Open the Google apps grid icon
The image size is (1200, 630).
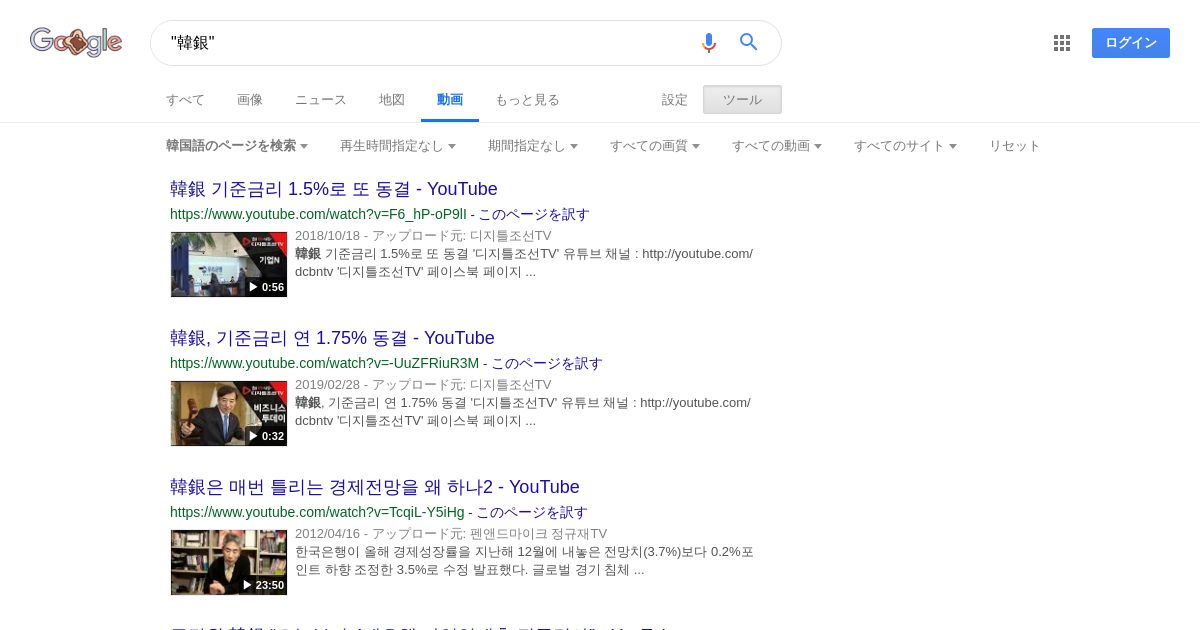1062,43
